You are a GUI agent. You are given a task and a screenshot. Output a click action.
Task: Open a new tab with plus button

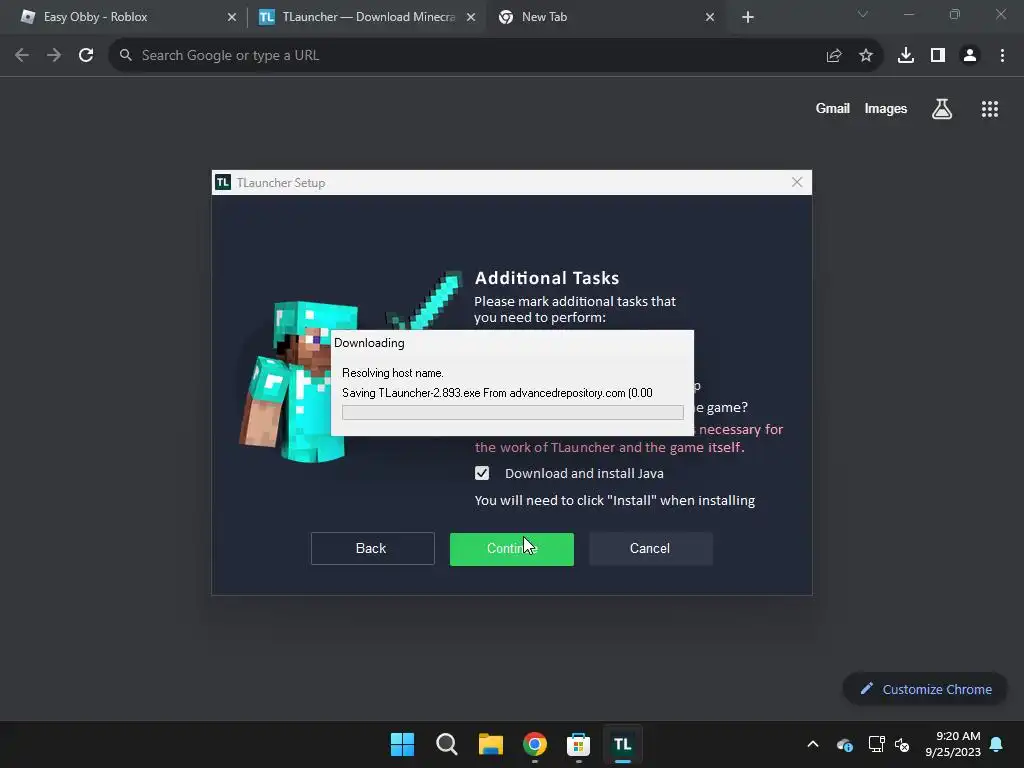coord(748,17)
